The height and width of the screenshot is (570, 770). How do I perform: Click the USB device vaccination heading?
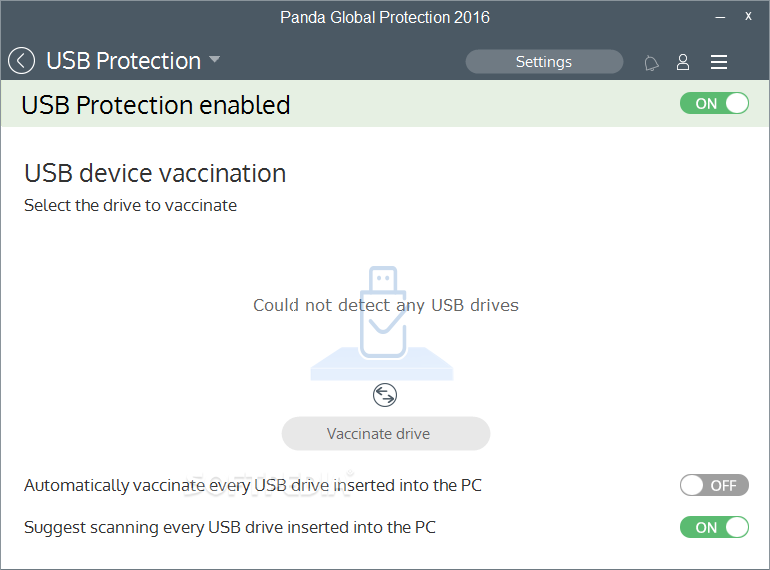tap(155, 173)
